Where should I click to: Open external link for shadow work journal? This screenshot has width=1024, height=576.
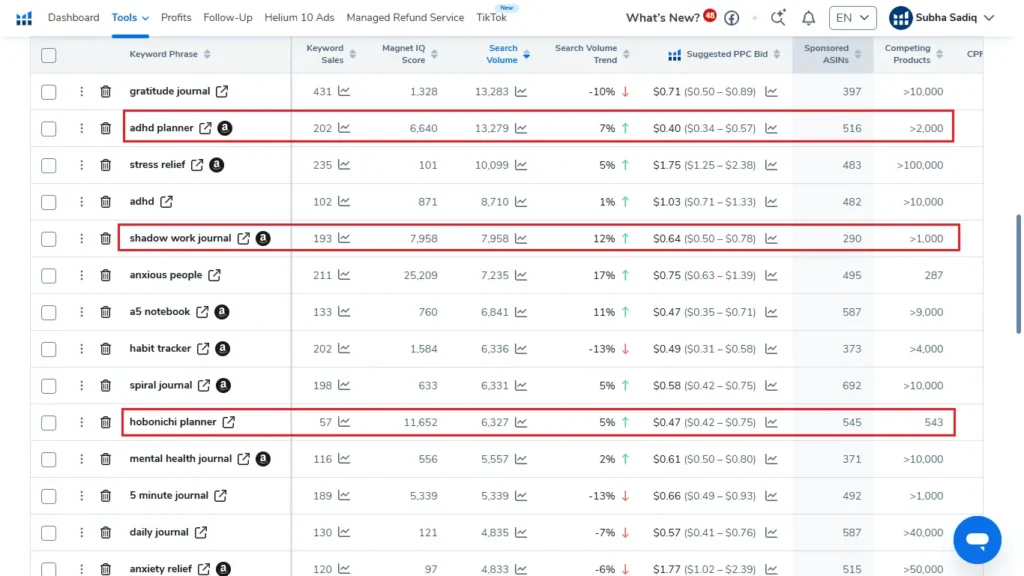(244, 238)
